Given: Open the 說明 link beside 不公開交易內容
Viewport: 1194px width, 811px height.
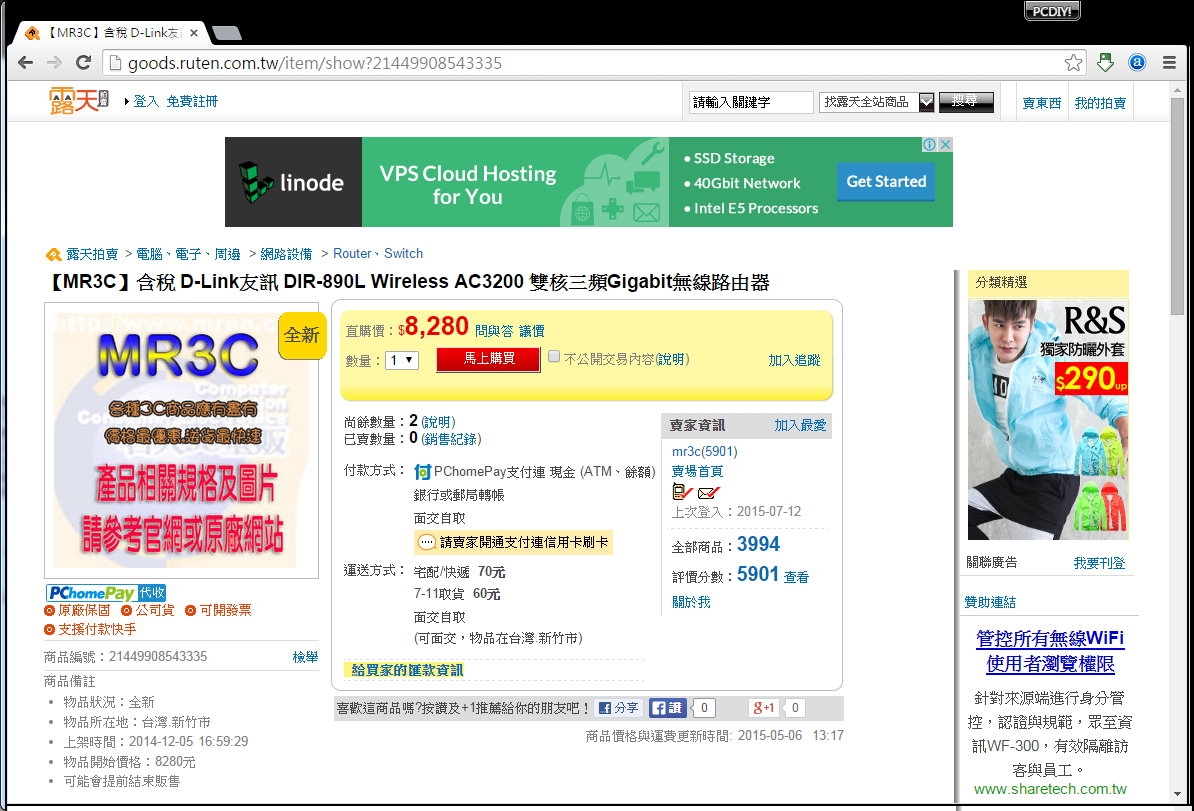Looking at the screenshot, I should [671, 359].
